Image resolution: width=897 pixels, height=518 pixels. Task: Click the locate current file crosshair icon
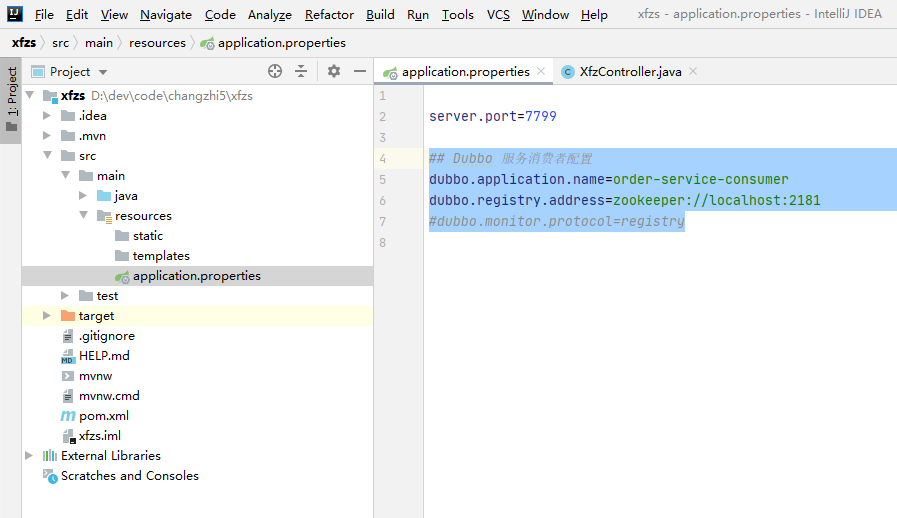[x=275, y=71]
